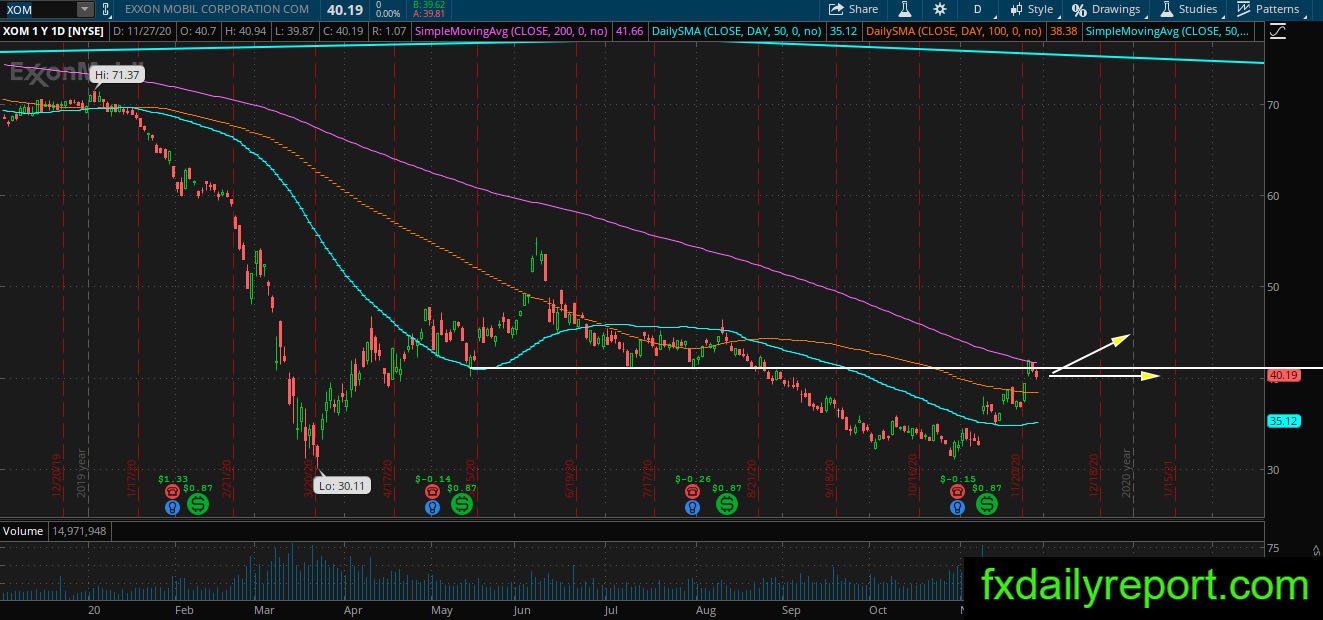Click lightbulb icon under $1.33 earnings
The height and width of the screenshot is (620, 1323).
coord(172,507)
